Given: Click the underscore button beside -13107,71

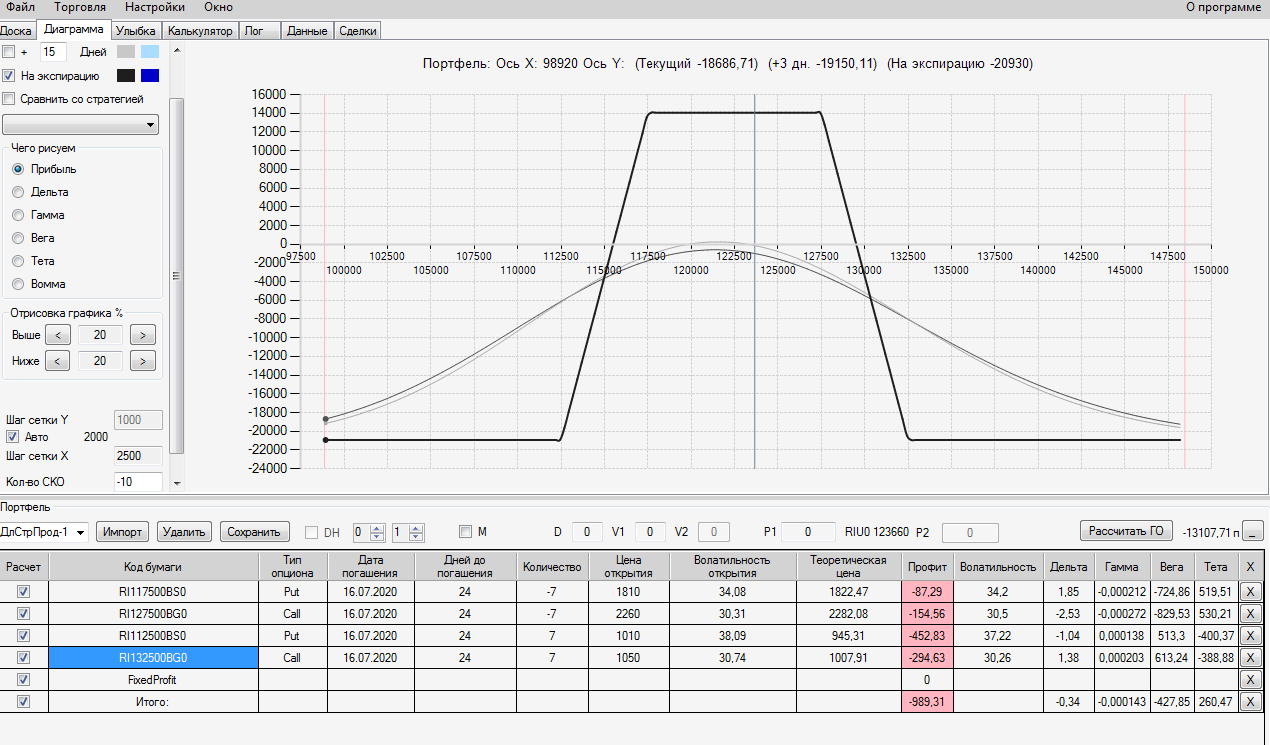Looking at the screenshot, I should coord(1254,531).
